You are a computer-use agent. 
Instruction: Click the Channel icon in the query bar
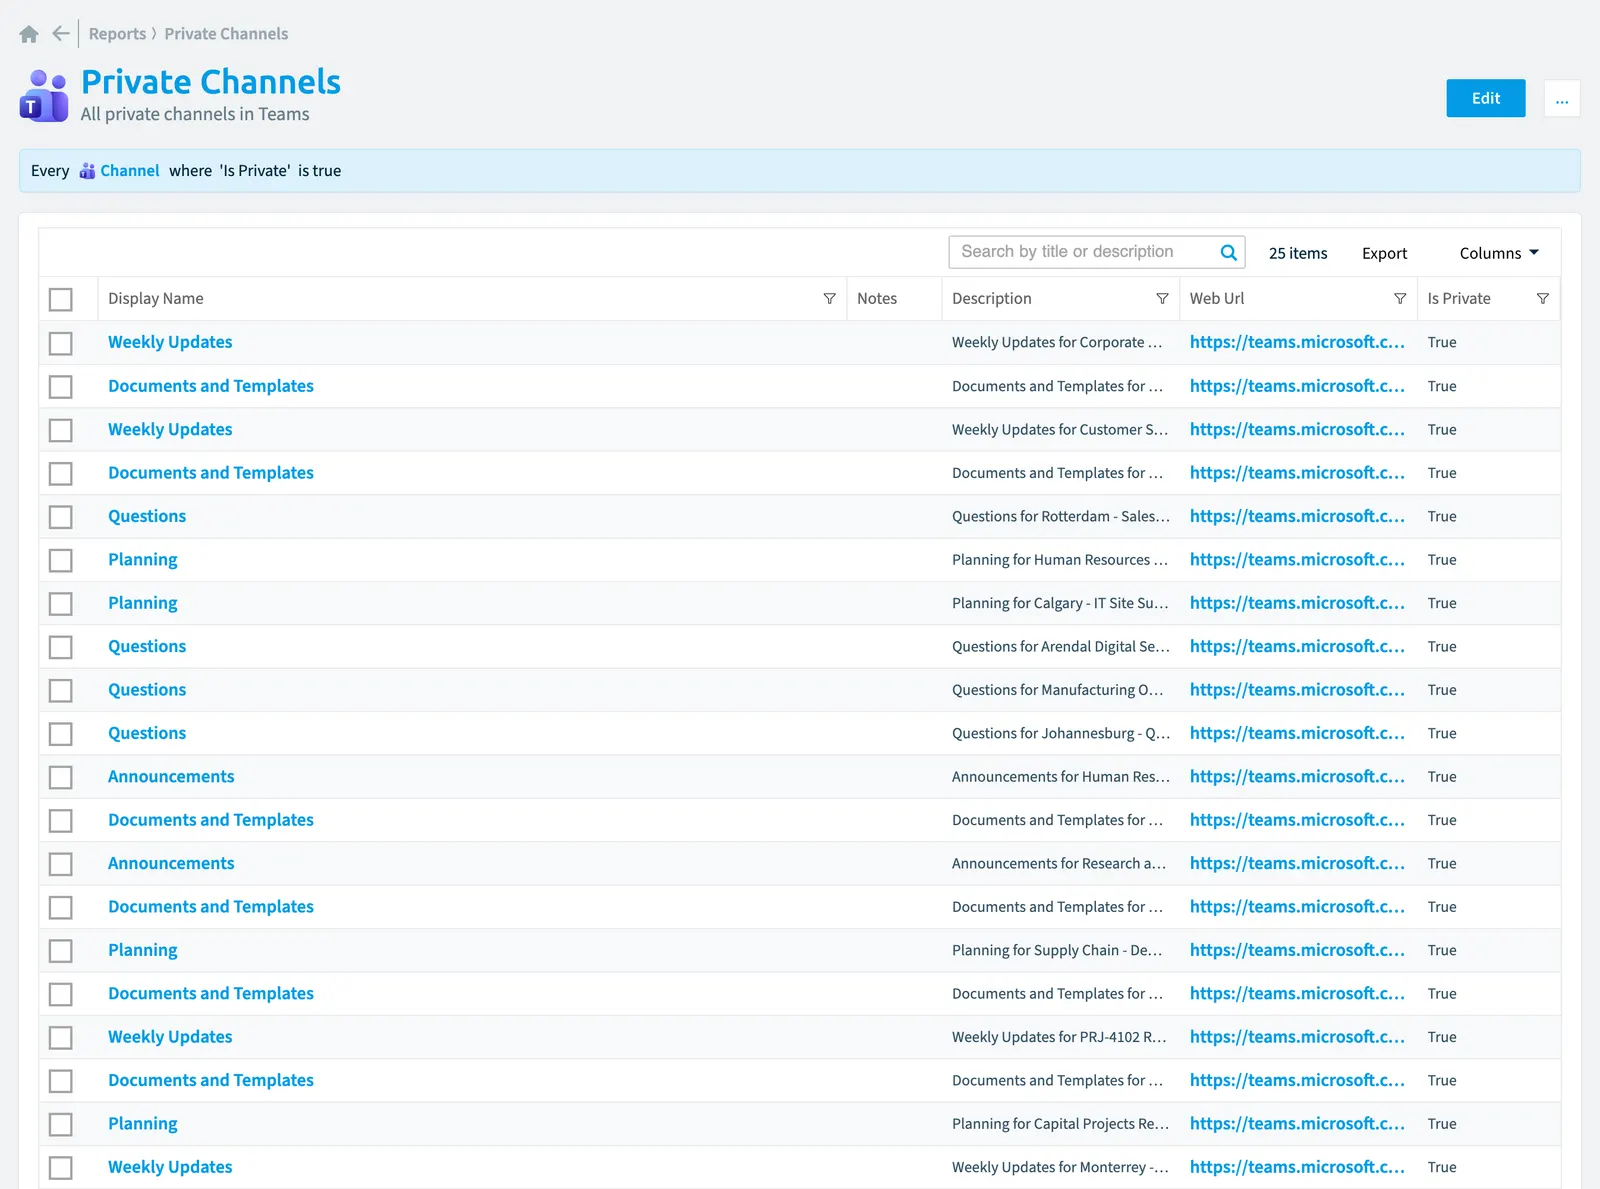coord(87,171)
